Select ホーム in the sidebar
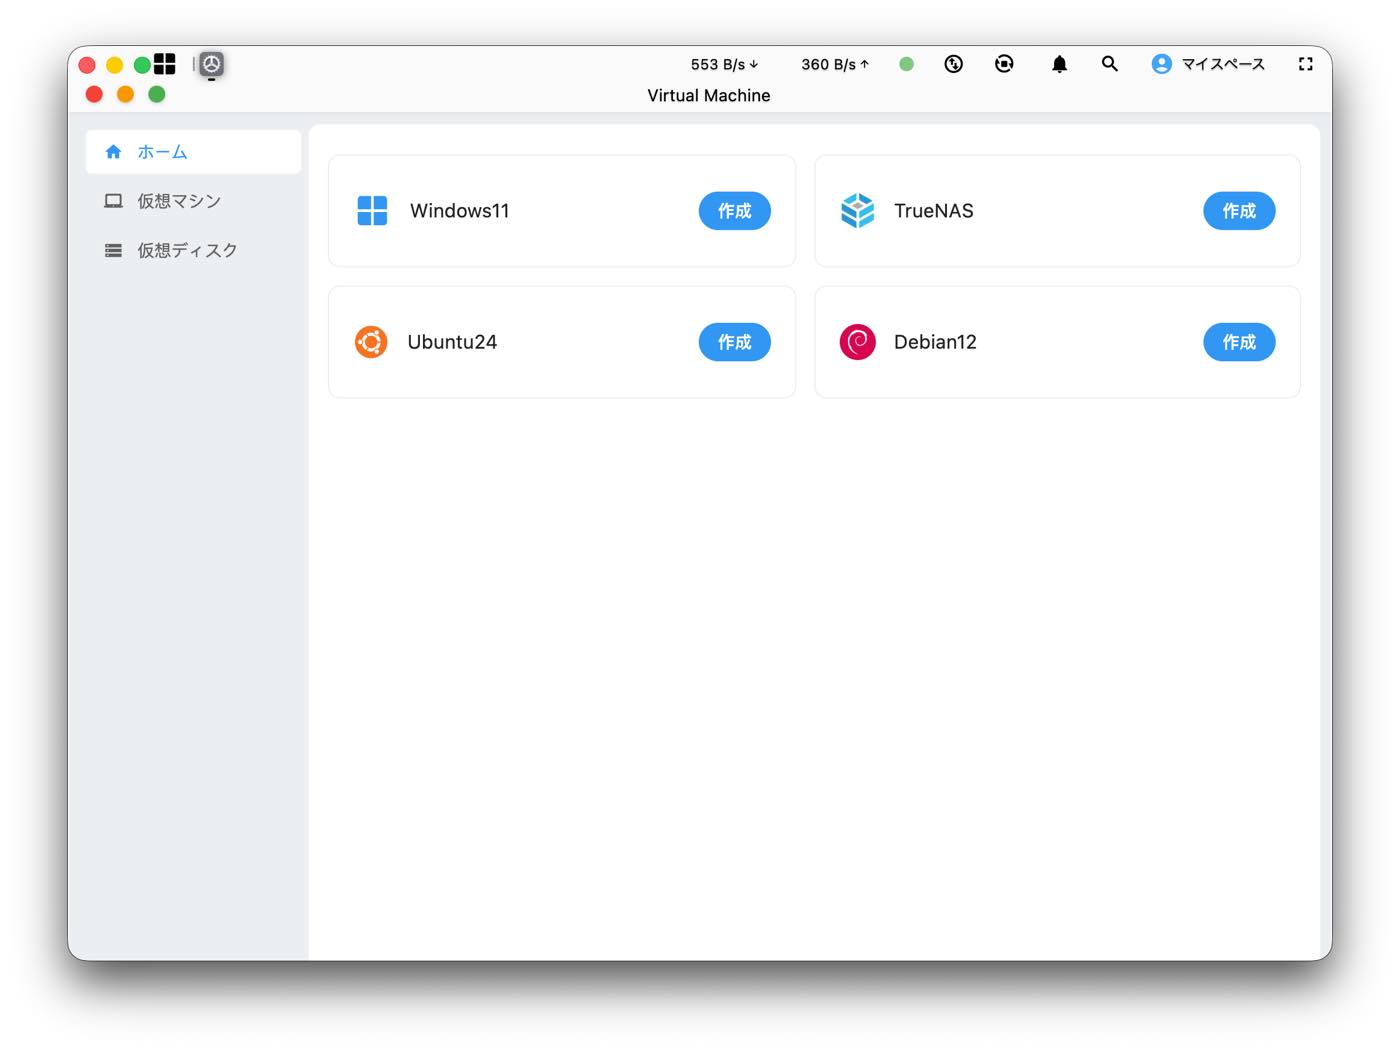 (x=193, y=152)
